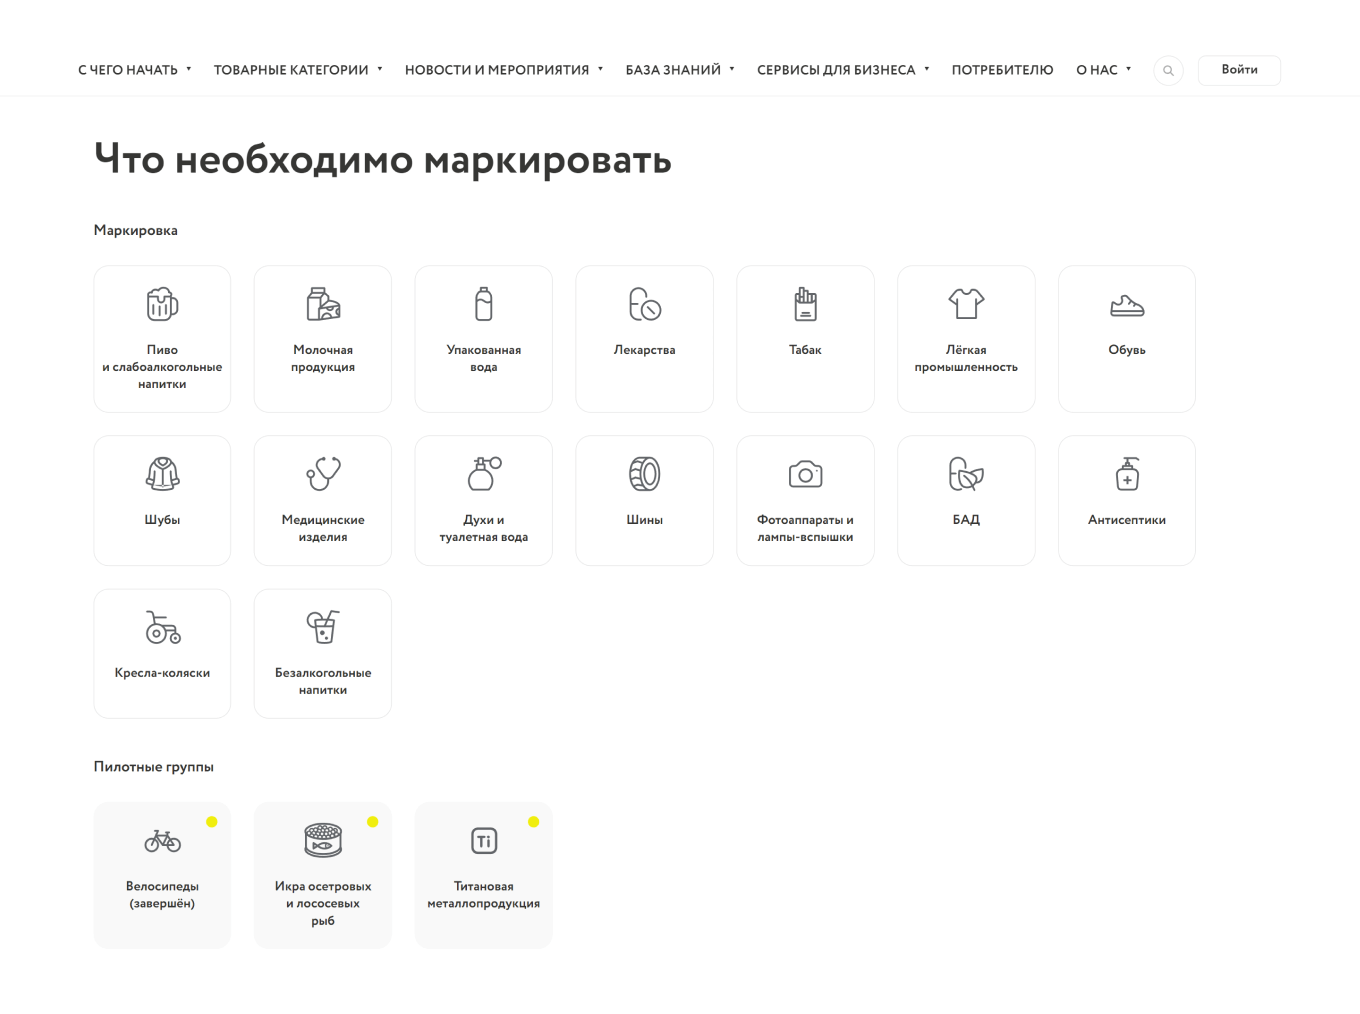The image size is (1360, 1014).
Task: Choose the shoe icon for Обувь
Action: (x=1127, y=306)
